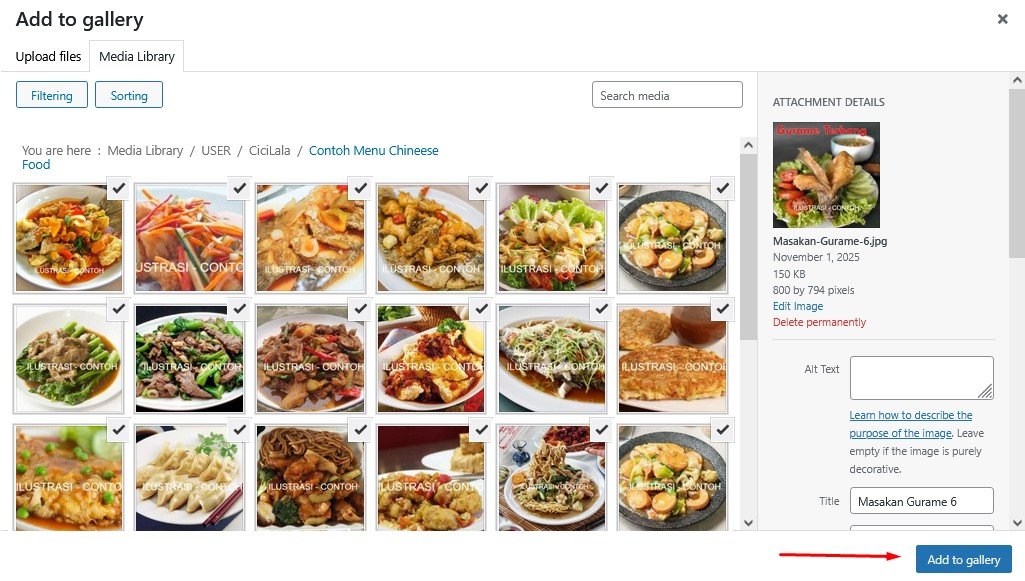The width and height of the screenshot is (1025, 581).
Task: Click the media grid scroll up arrow
Action: 748,145
